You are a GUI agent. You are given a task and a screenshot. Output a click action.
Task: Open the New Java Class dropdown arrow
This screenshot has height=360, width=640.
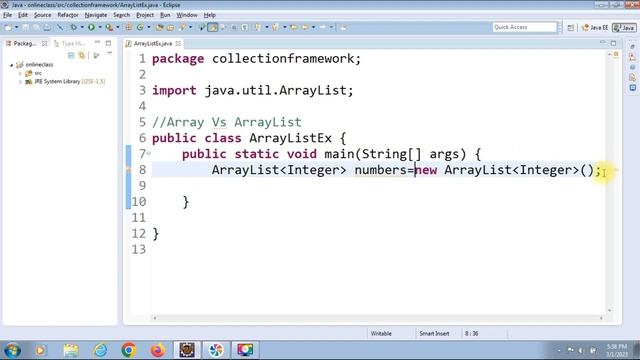(x=149, y=27)
